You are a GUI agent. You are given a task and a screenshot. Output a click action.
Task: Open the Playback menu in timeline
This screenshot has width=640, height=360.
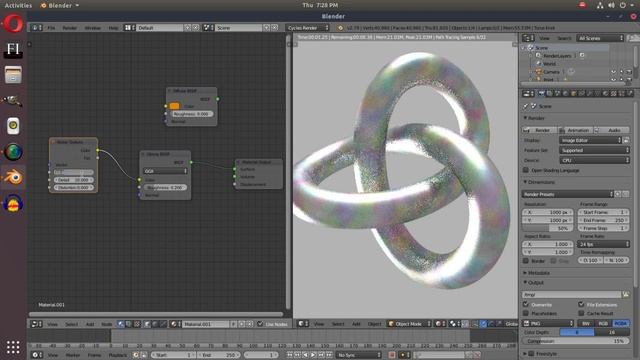(118, 355)
